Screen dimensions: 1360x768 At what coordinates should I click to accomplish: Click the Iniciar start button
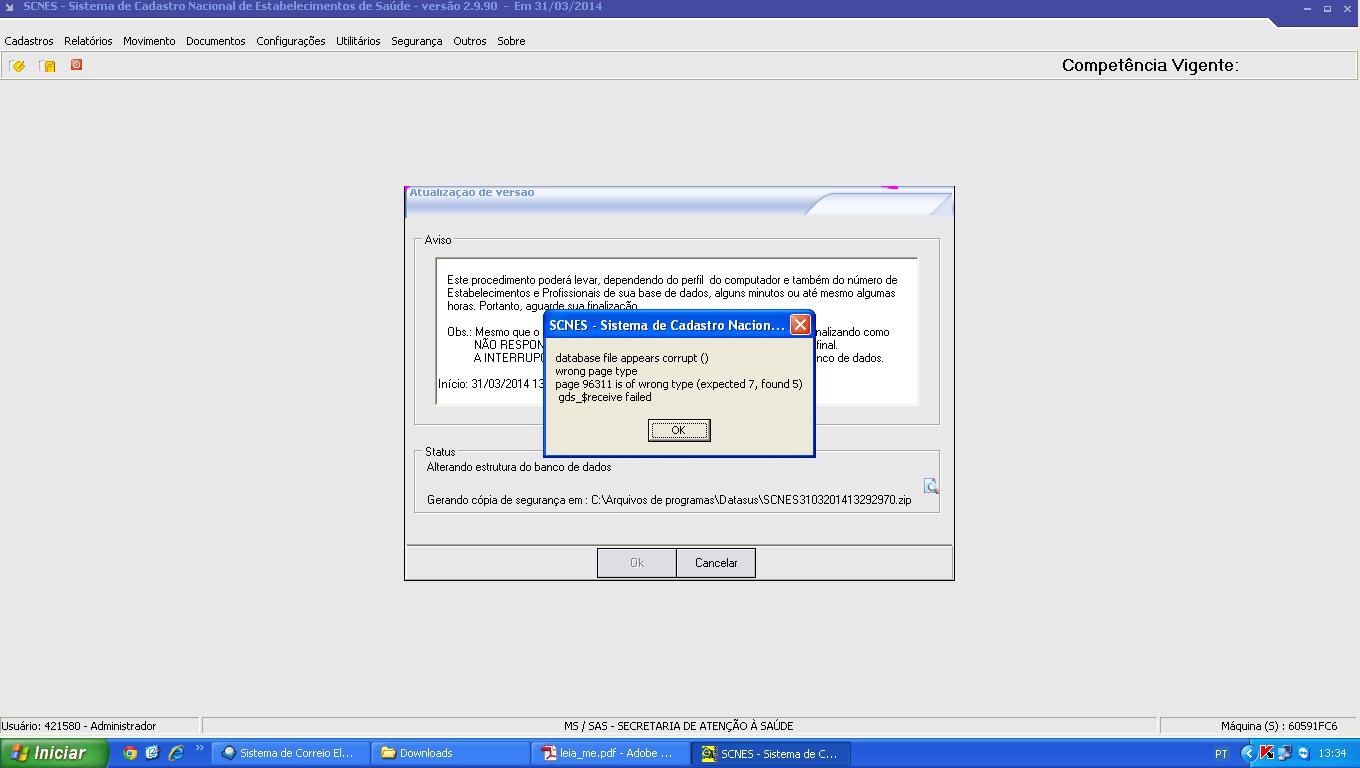click(x=52, y=753)
